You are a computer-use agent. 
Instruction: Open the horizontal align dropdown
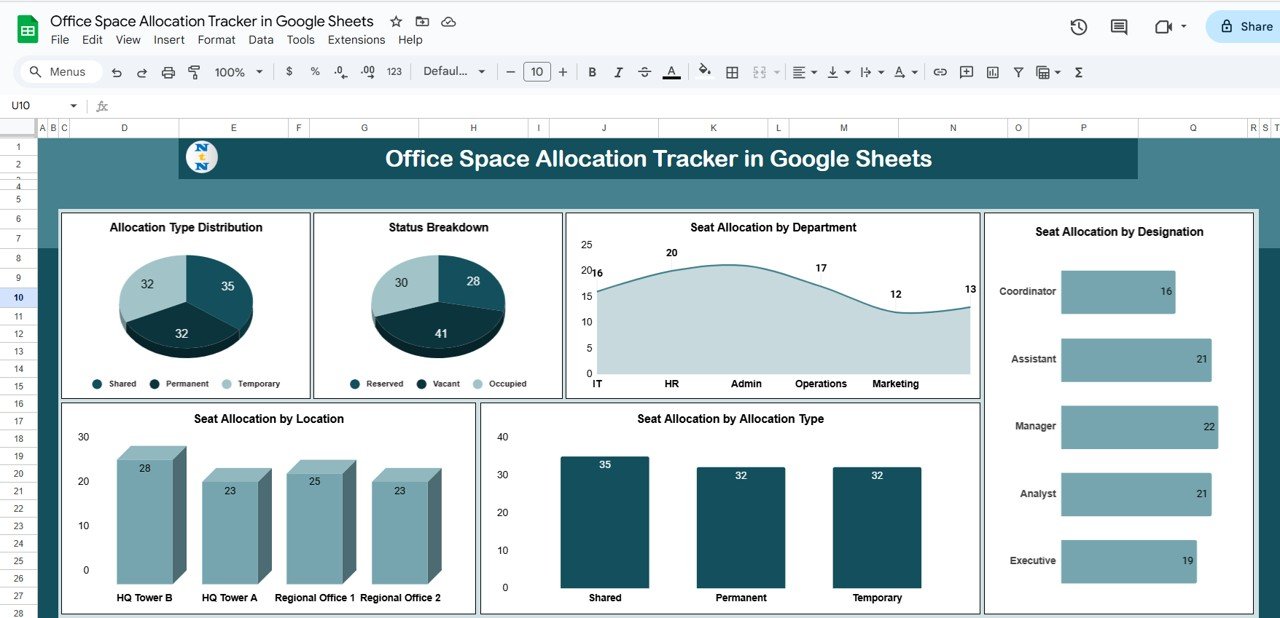[x=803, y=71]
